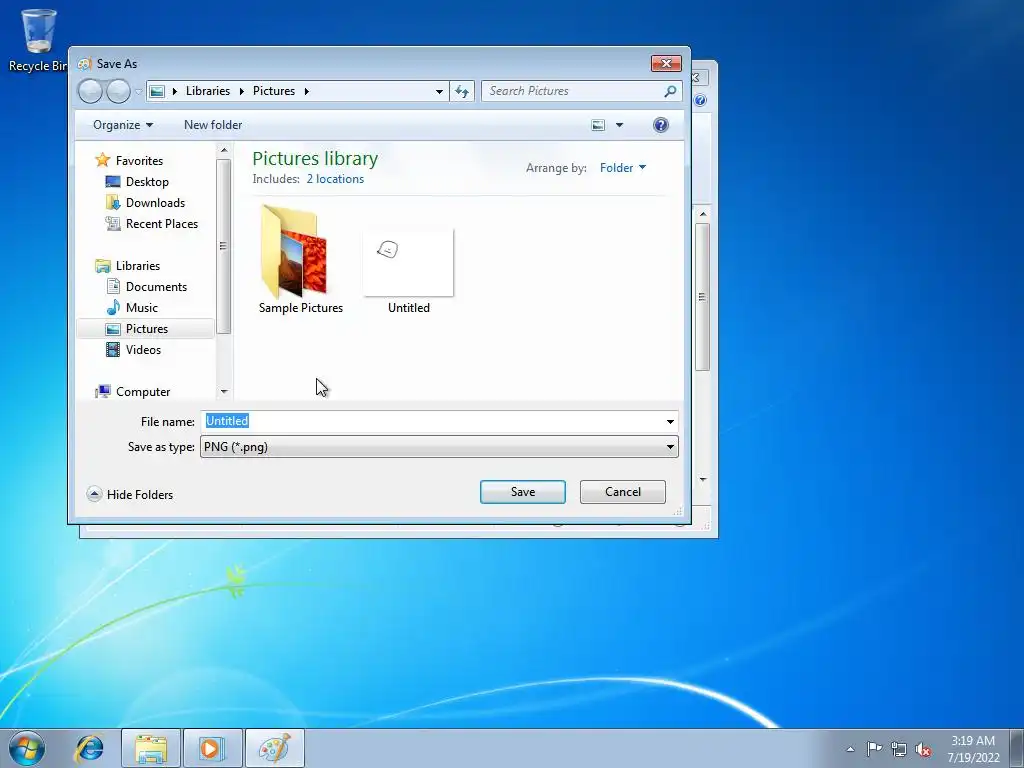Click the Videos film icon in sidebar
Image resolution: width=1024 pixels, height=768 pixels.
[x=113, y=349]
